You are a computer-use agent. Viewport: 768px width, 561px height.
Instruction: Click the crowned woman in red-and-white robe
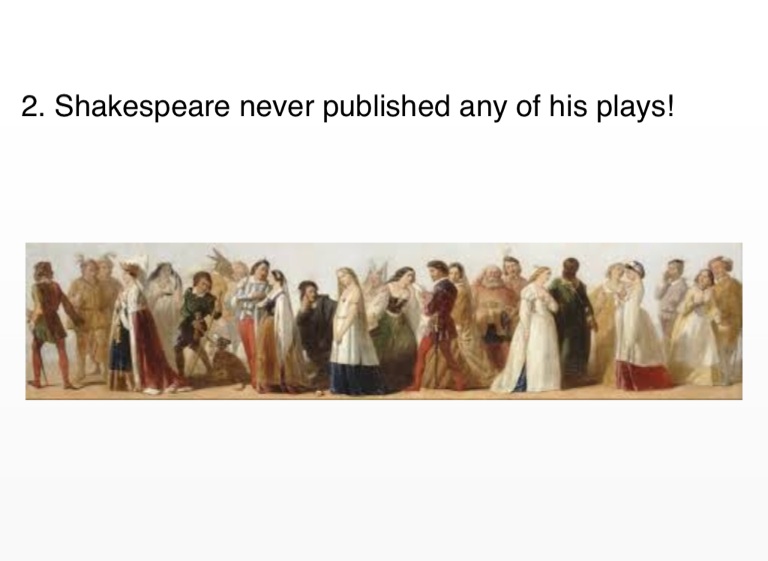(x=140, y=327)
